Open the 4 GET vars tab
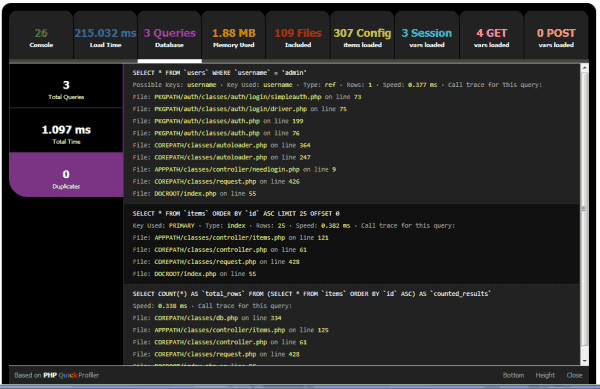Image resolution: width=600 pixels, height=389 pixels. point(491,36)
